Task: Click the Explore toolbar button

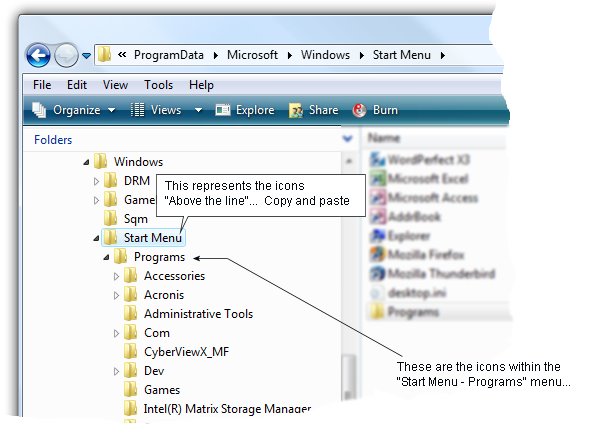Action: point(245,110)
